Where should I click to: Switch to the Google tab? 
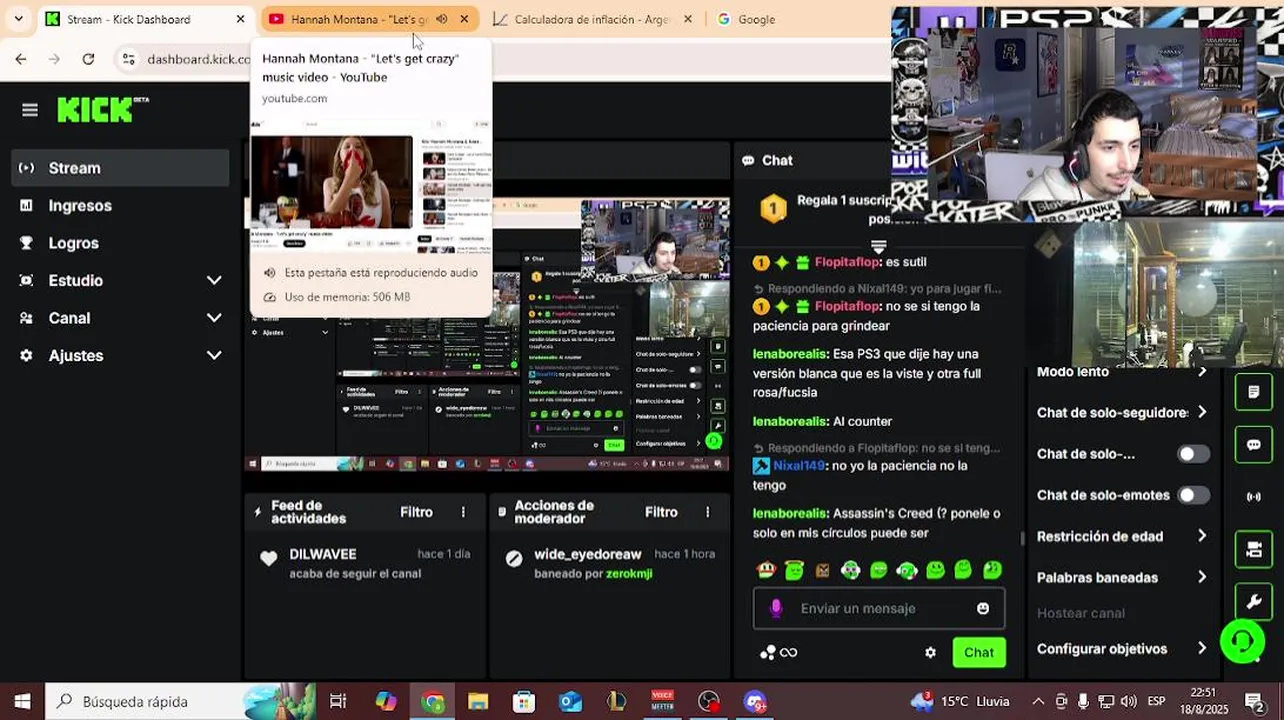tap(756, 19)
